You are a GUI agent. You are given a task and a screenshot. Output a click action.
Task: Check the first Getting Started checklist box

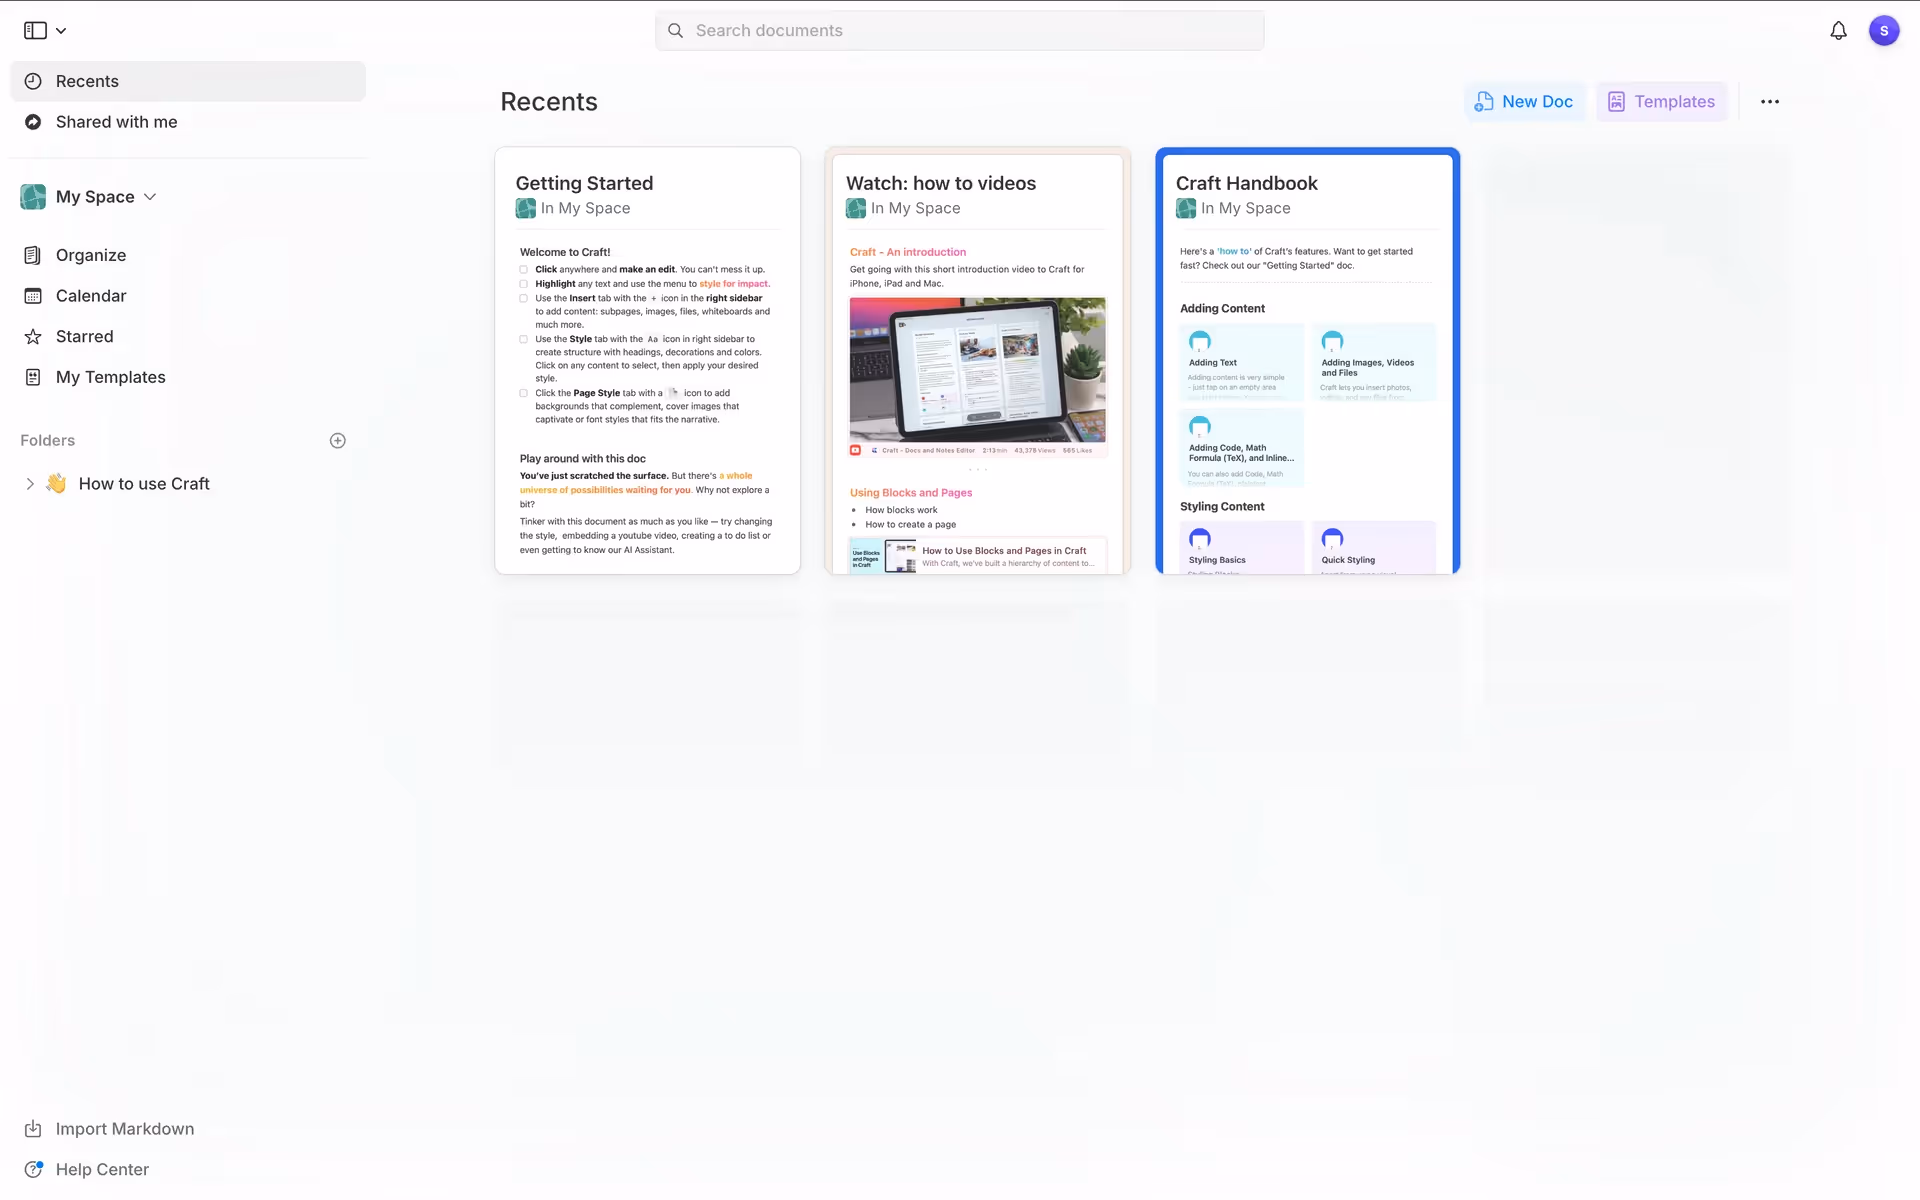(524, 270)
